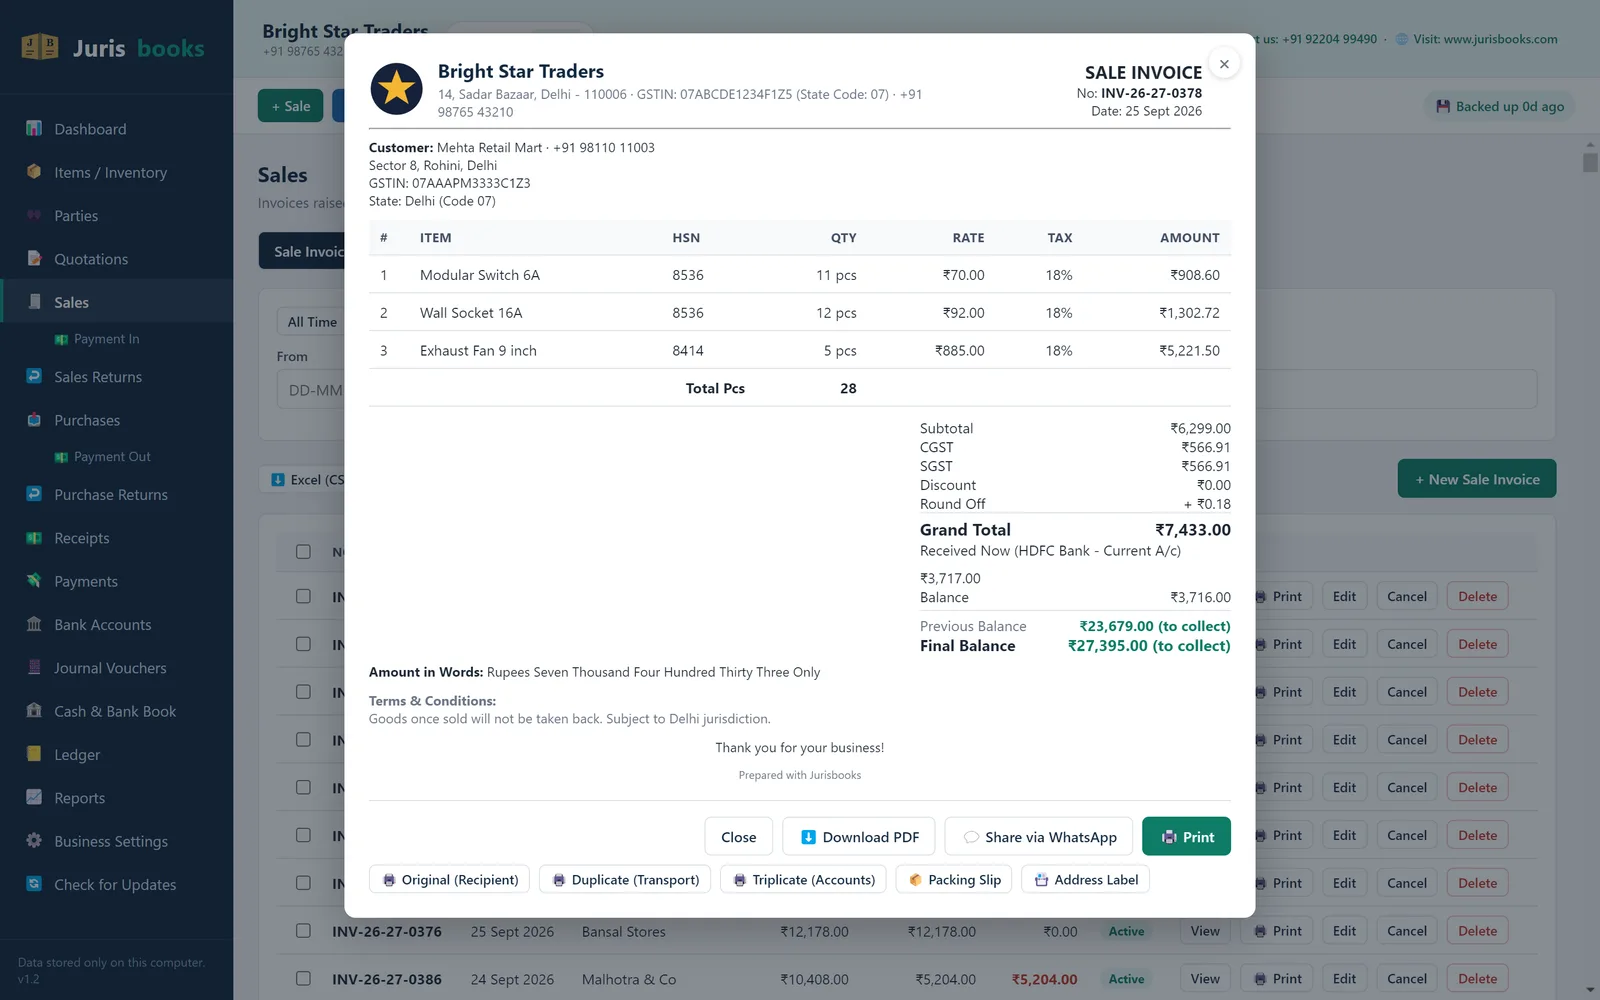Click the WhatsApp bubble icon
The height and width of the screenshot is (1000, 1600).
click(971, 837)
